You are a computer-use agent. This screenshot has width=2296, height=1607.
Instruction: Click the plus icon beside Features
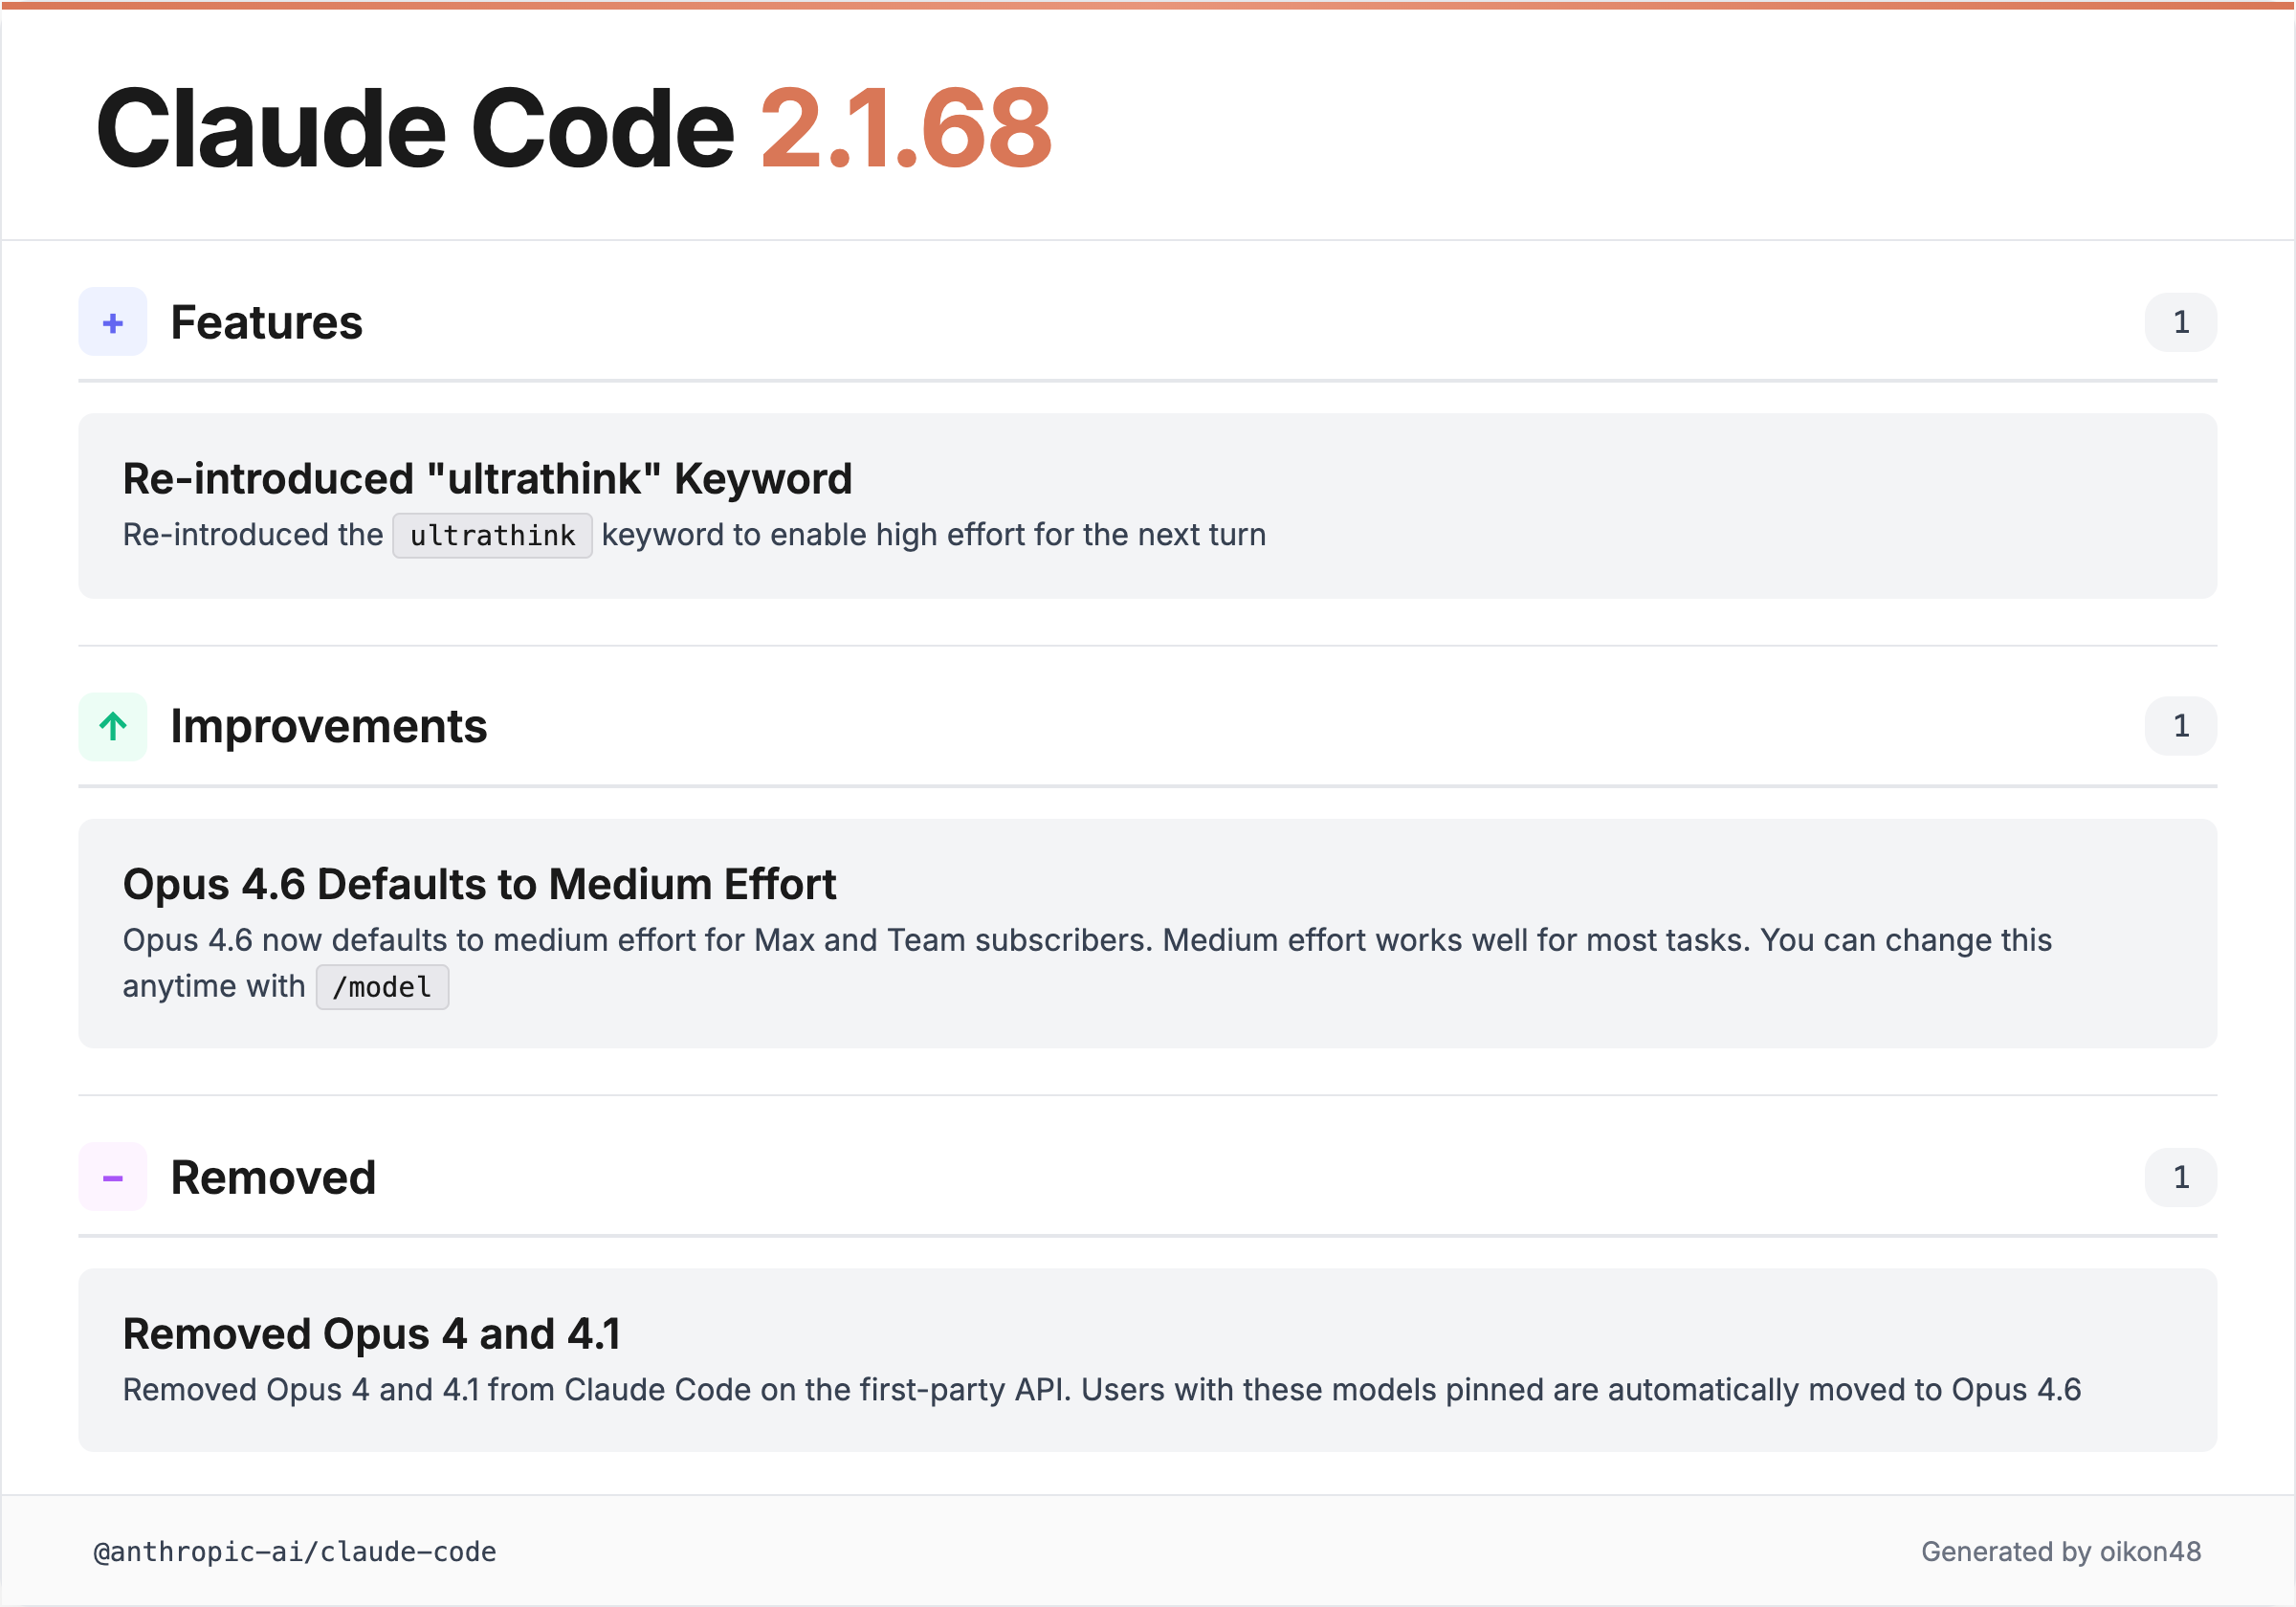113,322
